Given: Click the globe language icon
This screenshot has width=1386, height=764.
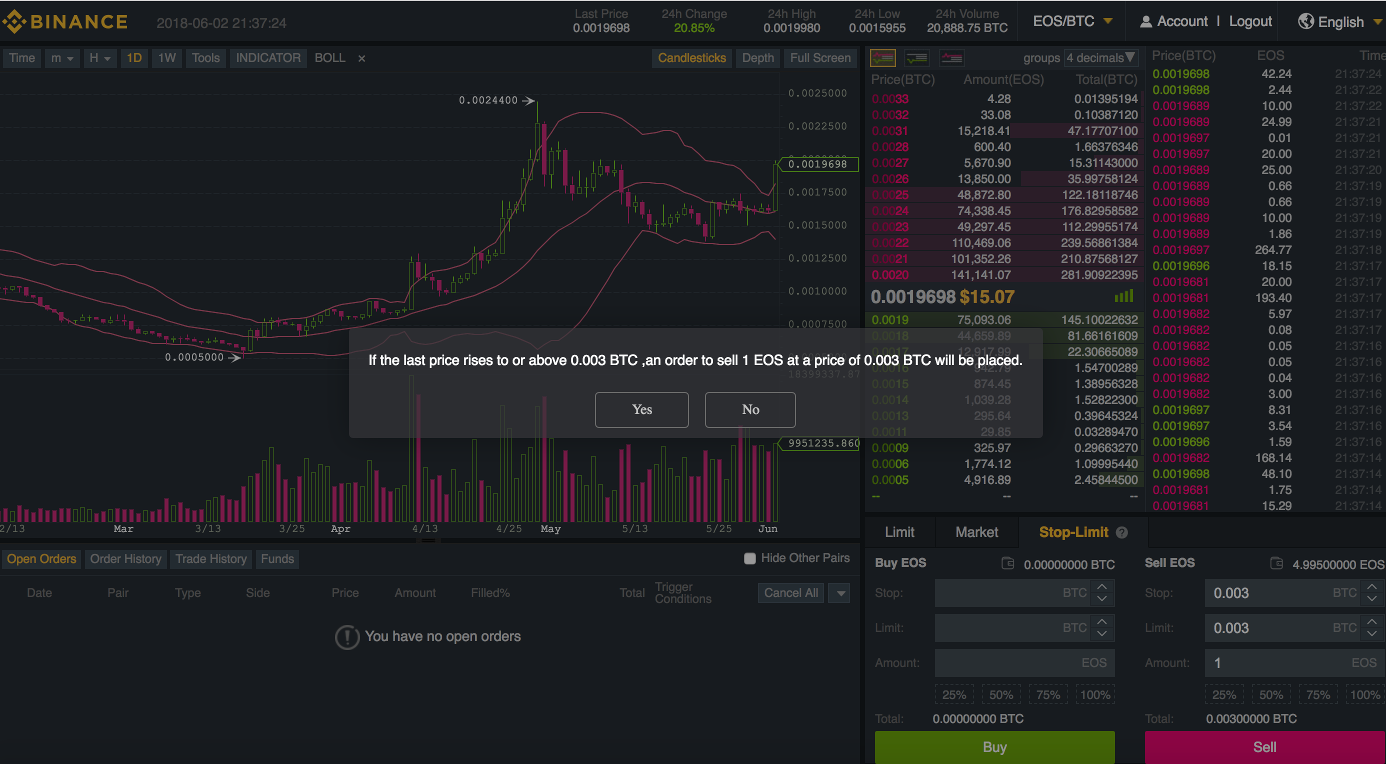Looking at the screenshot, I should tap(1306, 21).
